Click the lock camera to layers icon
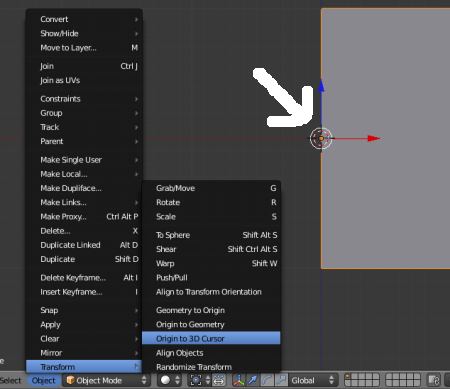The height and width of the screenshot is (389, 450). (x=433, y=380)
